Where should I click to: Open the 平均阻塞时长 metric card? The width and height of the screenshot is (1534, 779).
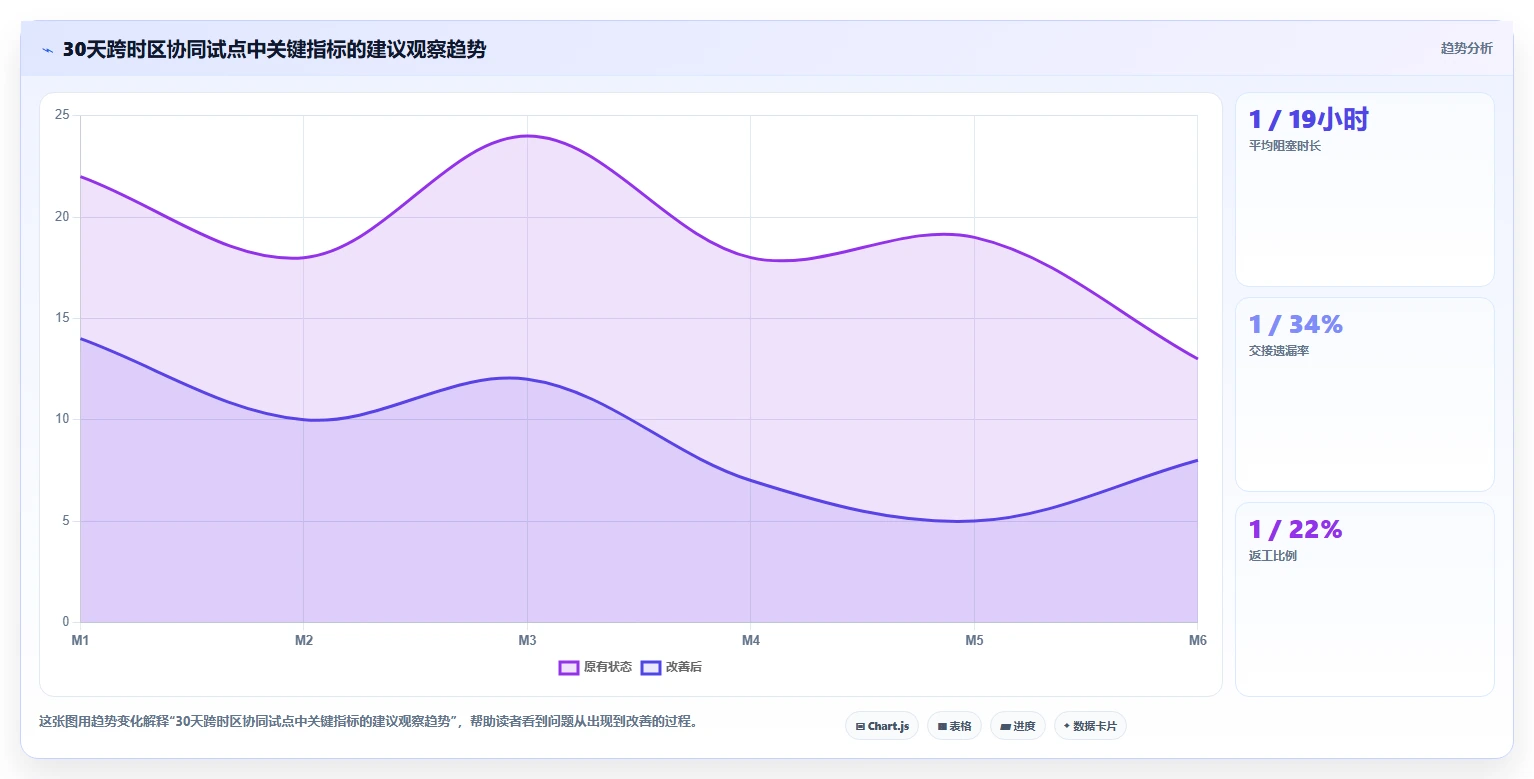(1365, 189)
